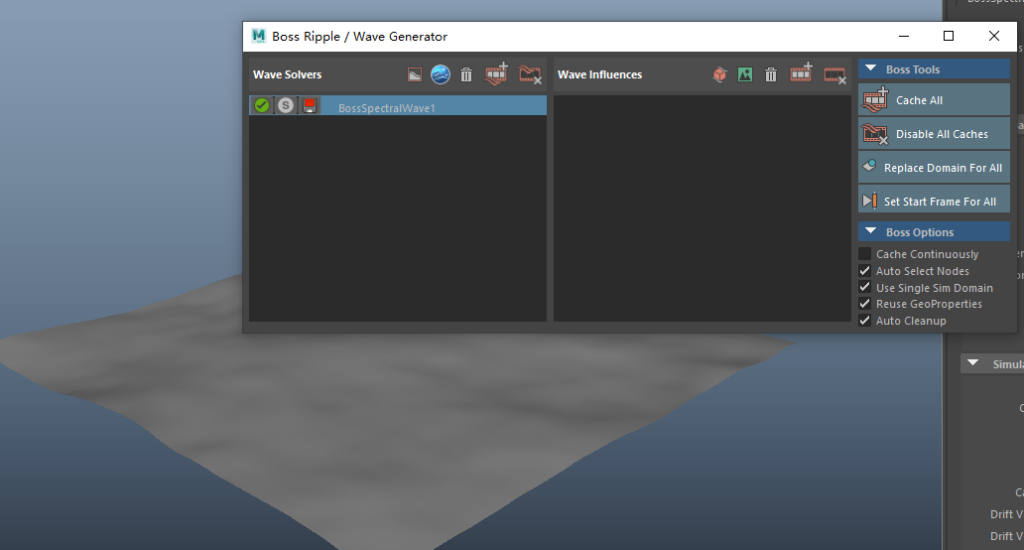1024x550 pixels.
Task: Close the Boss Ripple / Wave Generator window
Action: pyautogui.click(x=994, y=37)
